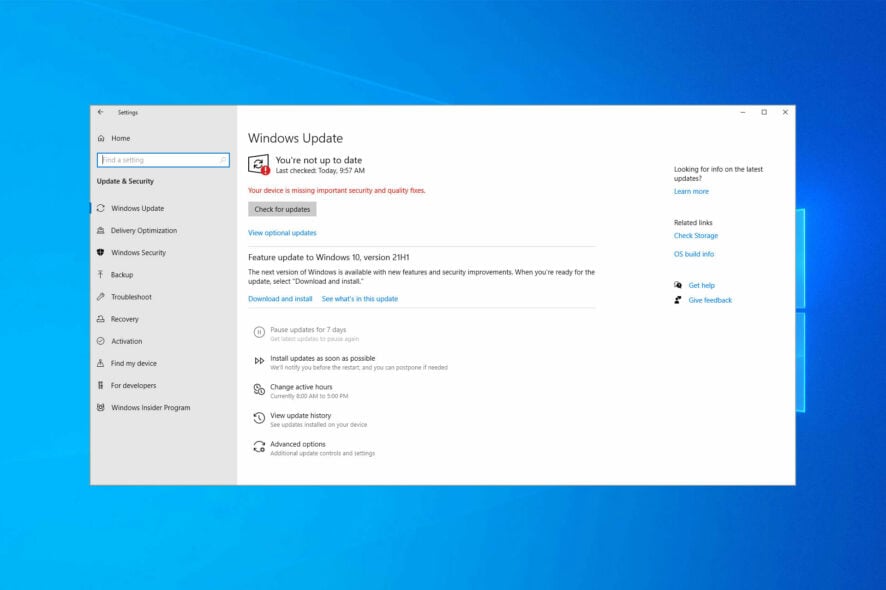Screen dimensions: 886x590
Task: Click the Check for updates button
Action: click(282, 209)
